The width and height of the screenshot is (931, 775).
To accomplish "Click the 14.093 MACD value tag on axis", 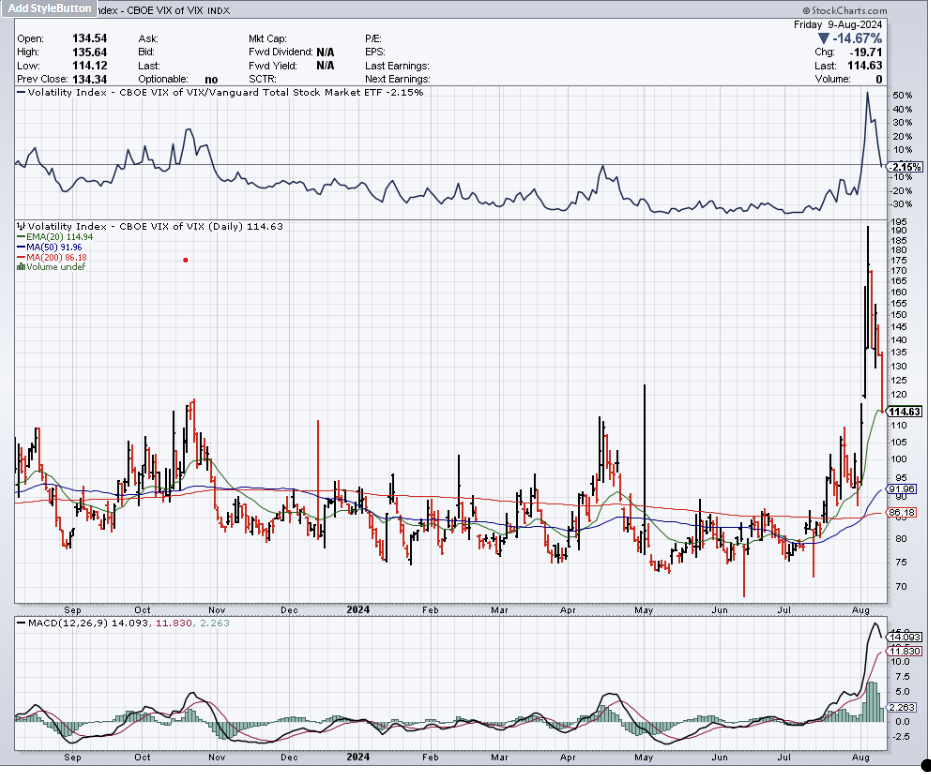I will point(905,637).
